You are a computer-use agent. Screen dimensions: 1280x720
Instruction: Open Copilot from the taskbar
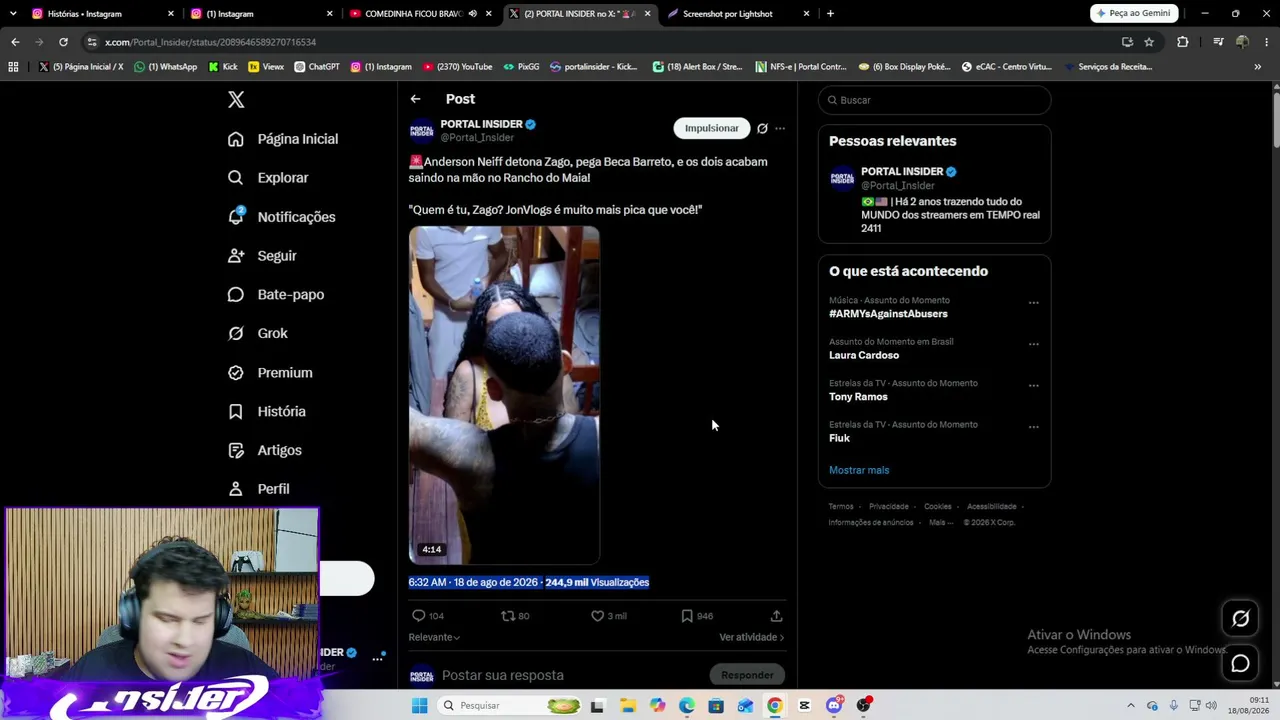(x=657, y=705)
